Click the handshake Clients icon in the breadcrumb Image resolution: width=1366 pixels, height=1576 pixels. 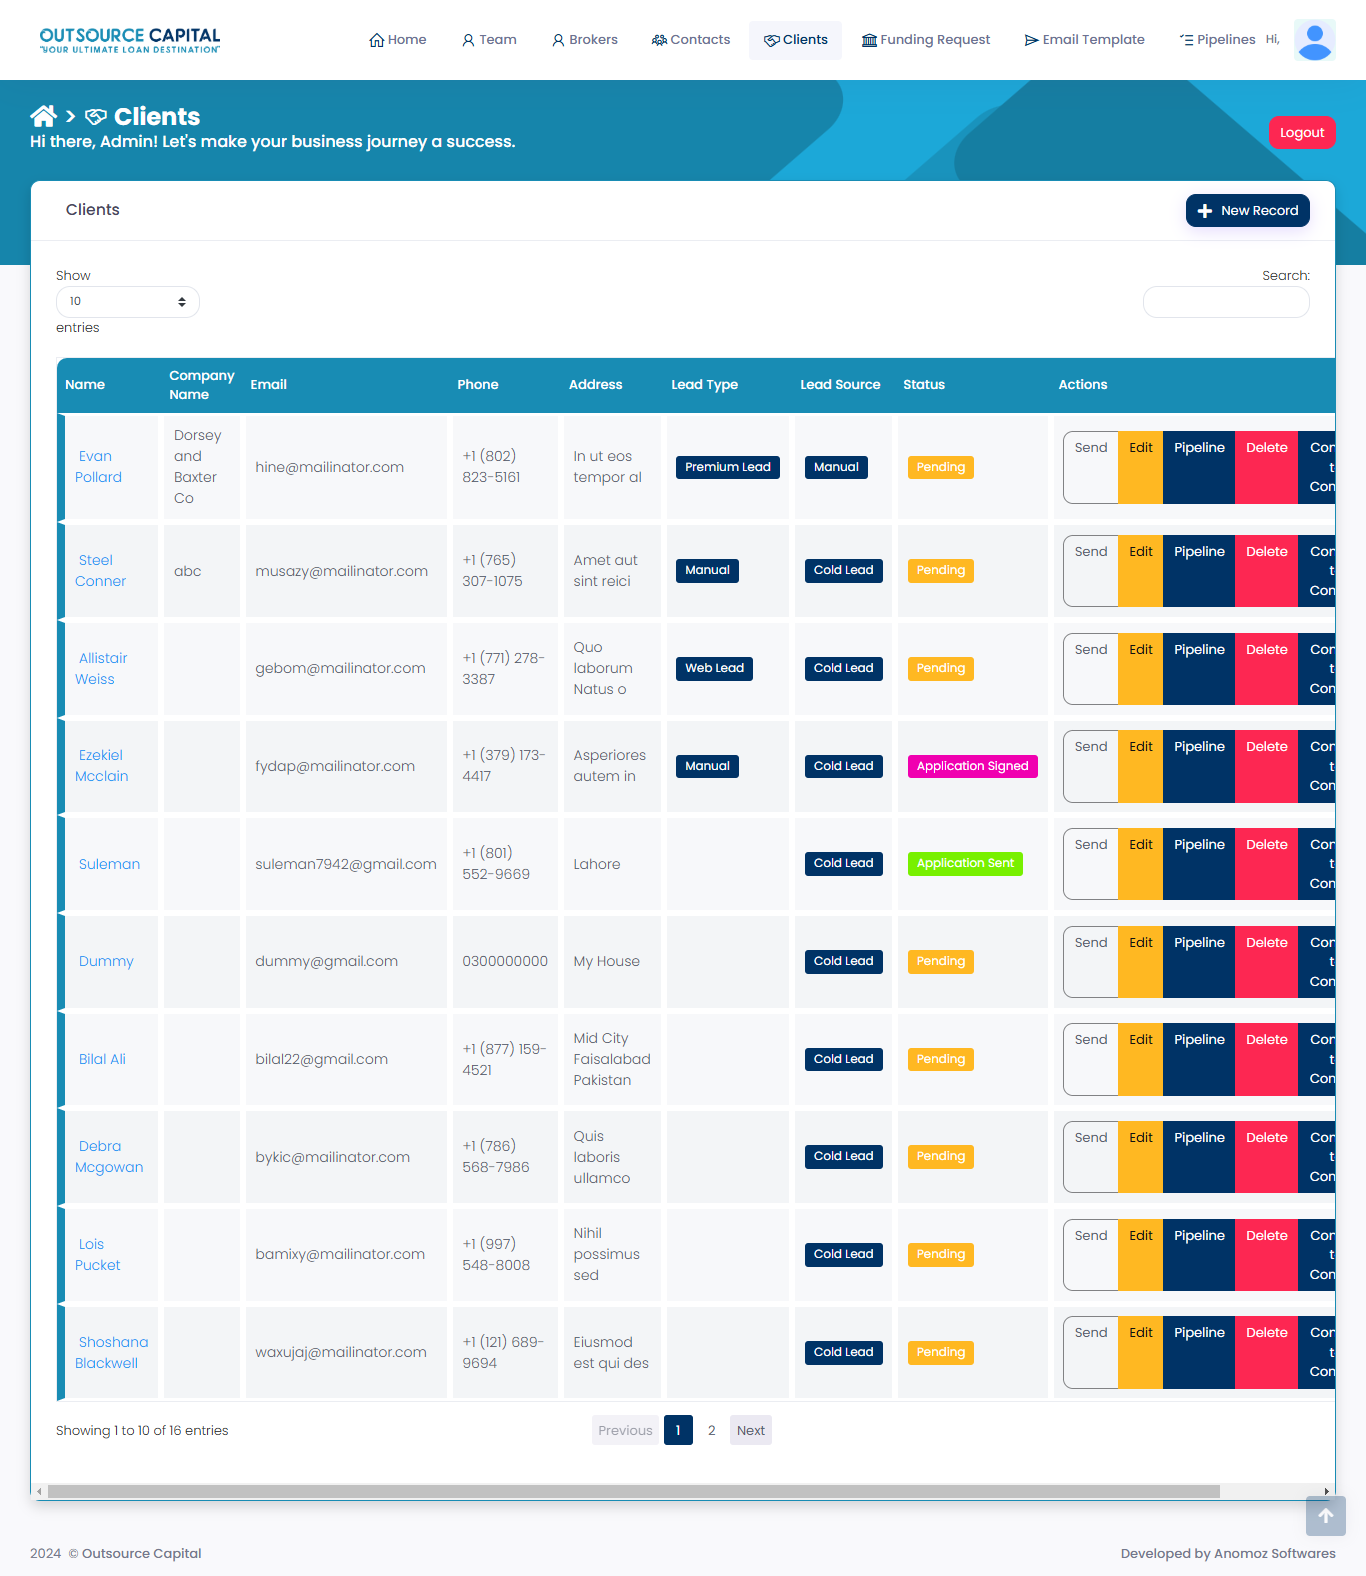96,117
